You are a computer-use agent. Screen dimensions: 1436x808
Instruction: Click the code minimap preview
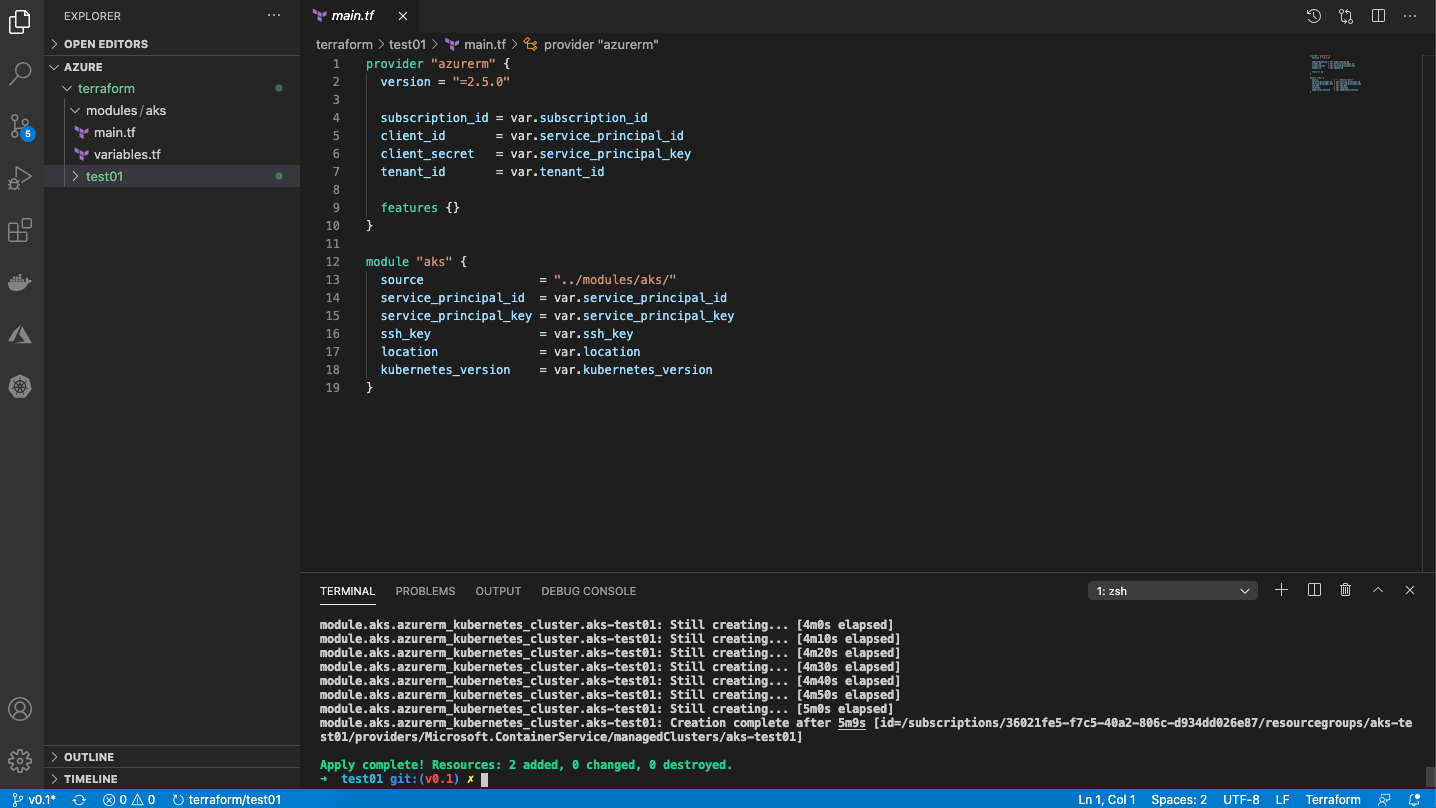tap(1335, 74)
